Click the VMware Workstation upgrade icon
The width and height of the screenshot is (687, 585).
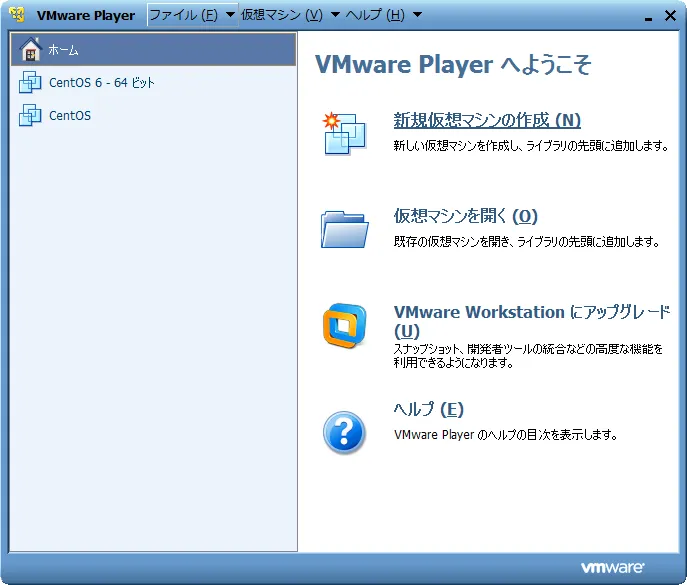344,325
